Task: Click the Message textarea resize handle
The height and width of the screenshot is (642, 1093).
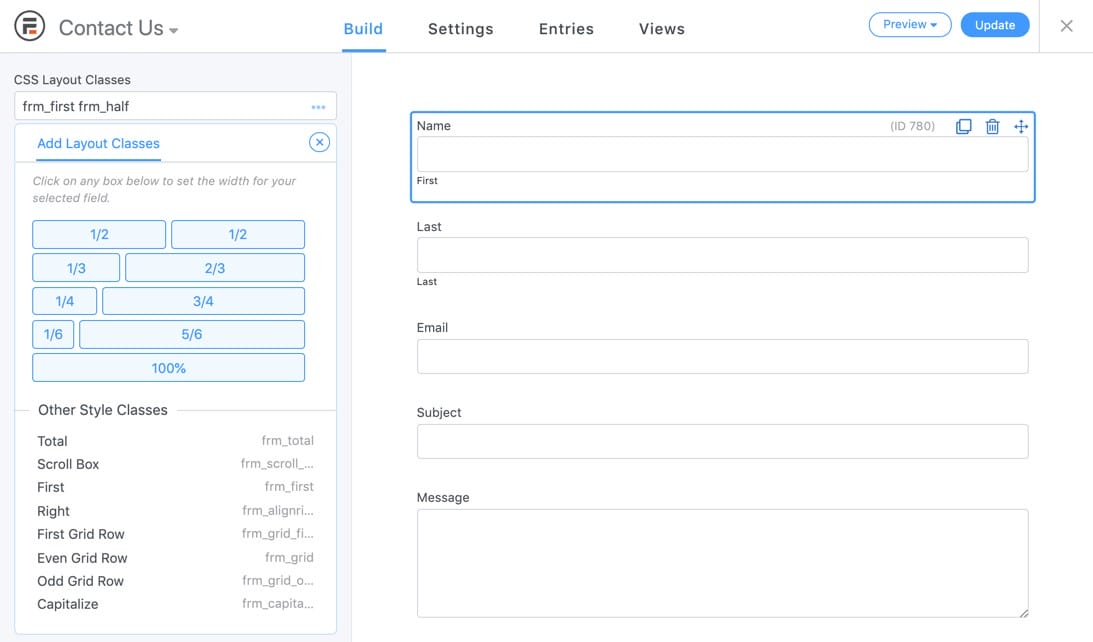Action: coord(1022,612)
